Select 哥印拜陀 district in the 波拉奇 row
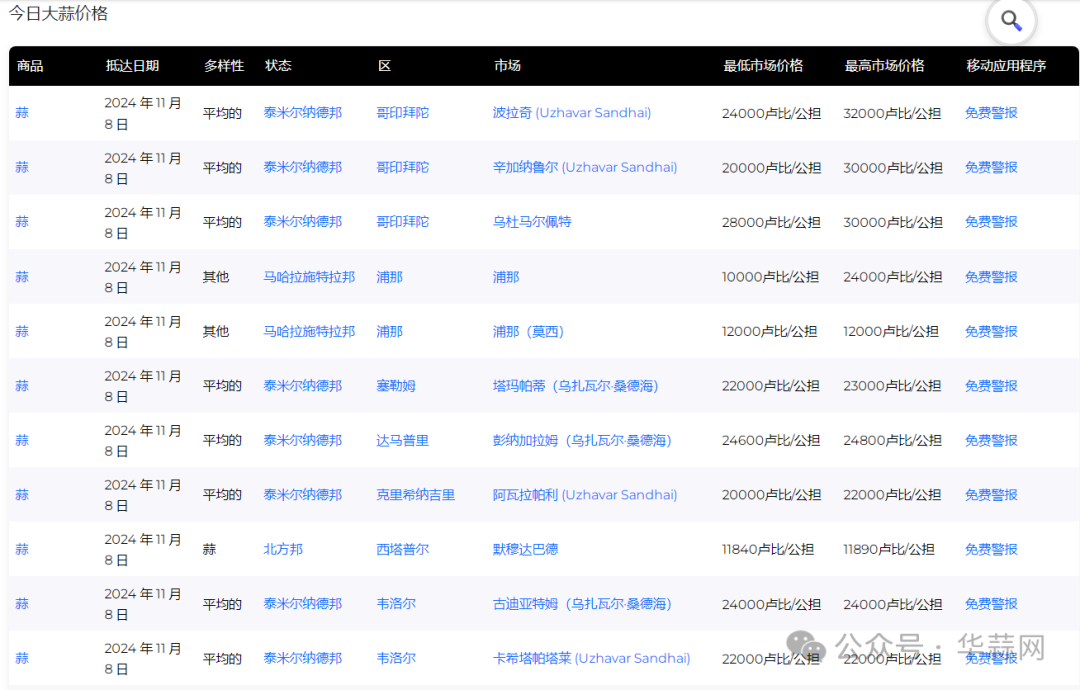The width and height of the screenshot is (1080, 690). tap(402, 113)
